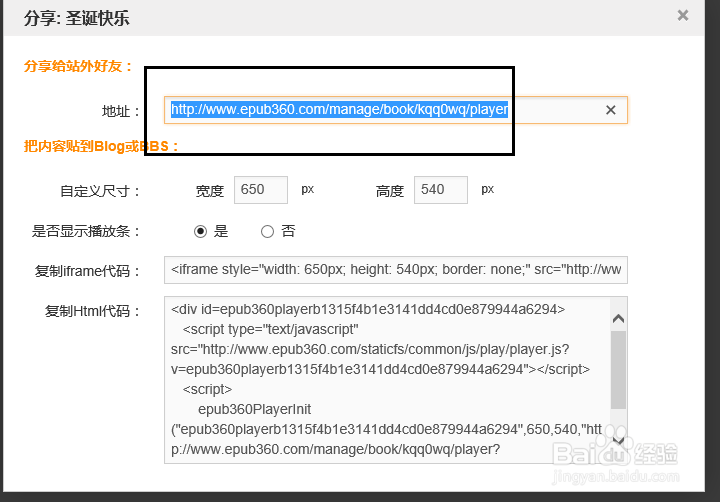Close the 分享 圣诞快乐 dialog
This screenshot has height=502, width=720.
pos(683,16)
